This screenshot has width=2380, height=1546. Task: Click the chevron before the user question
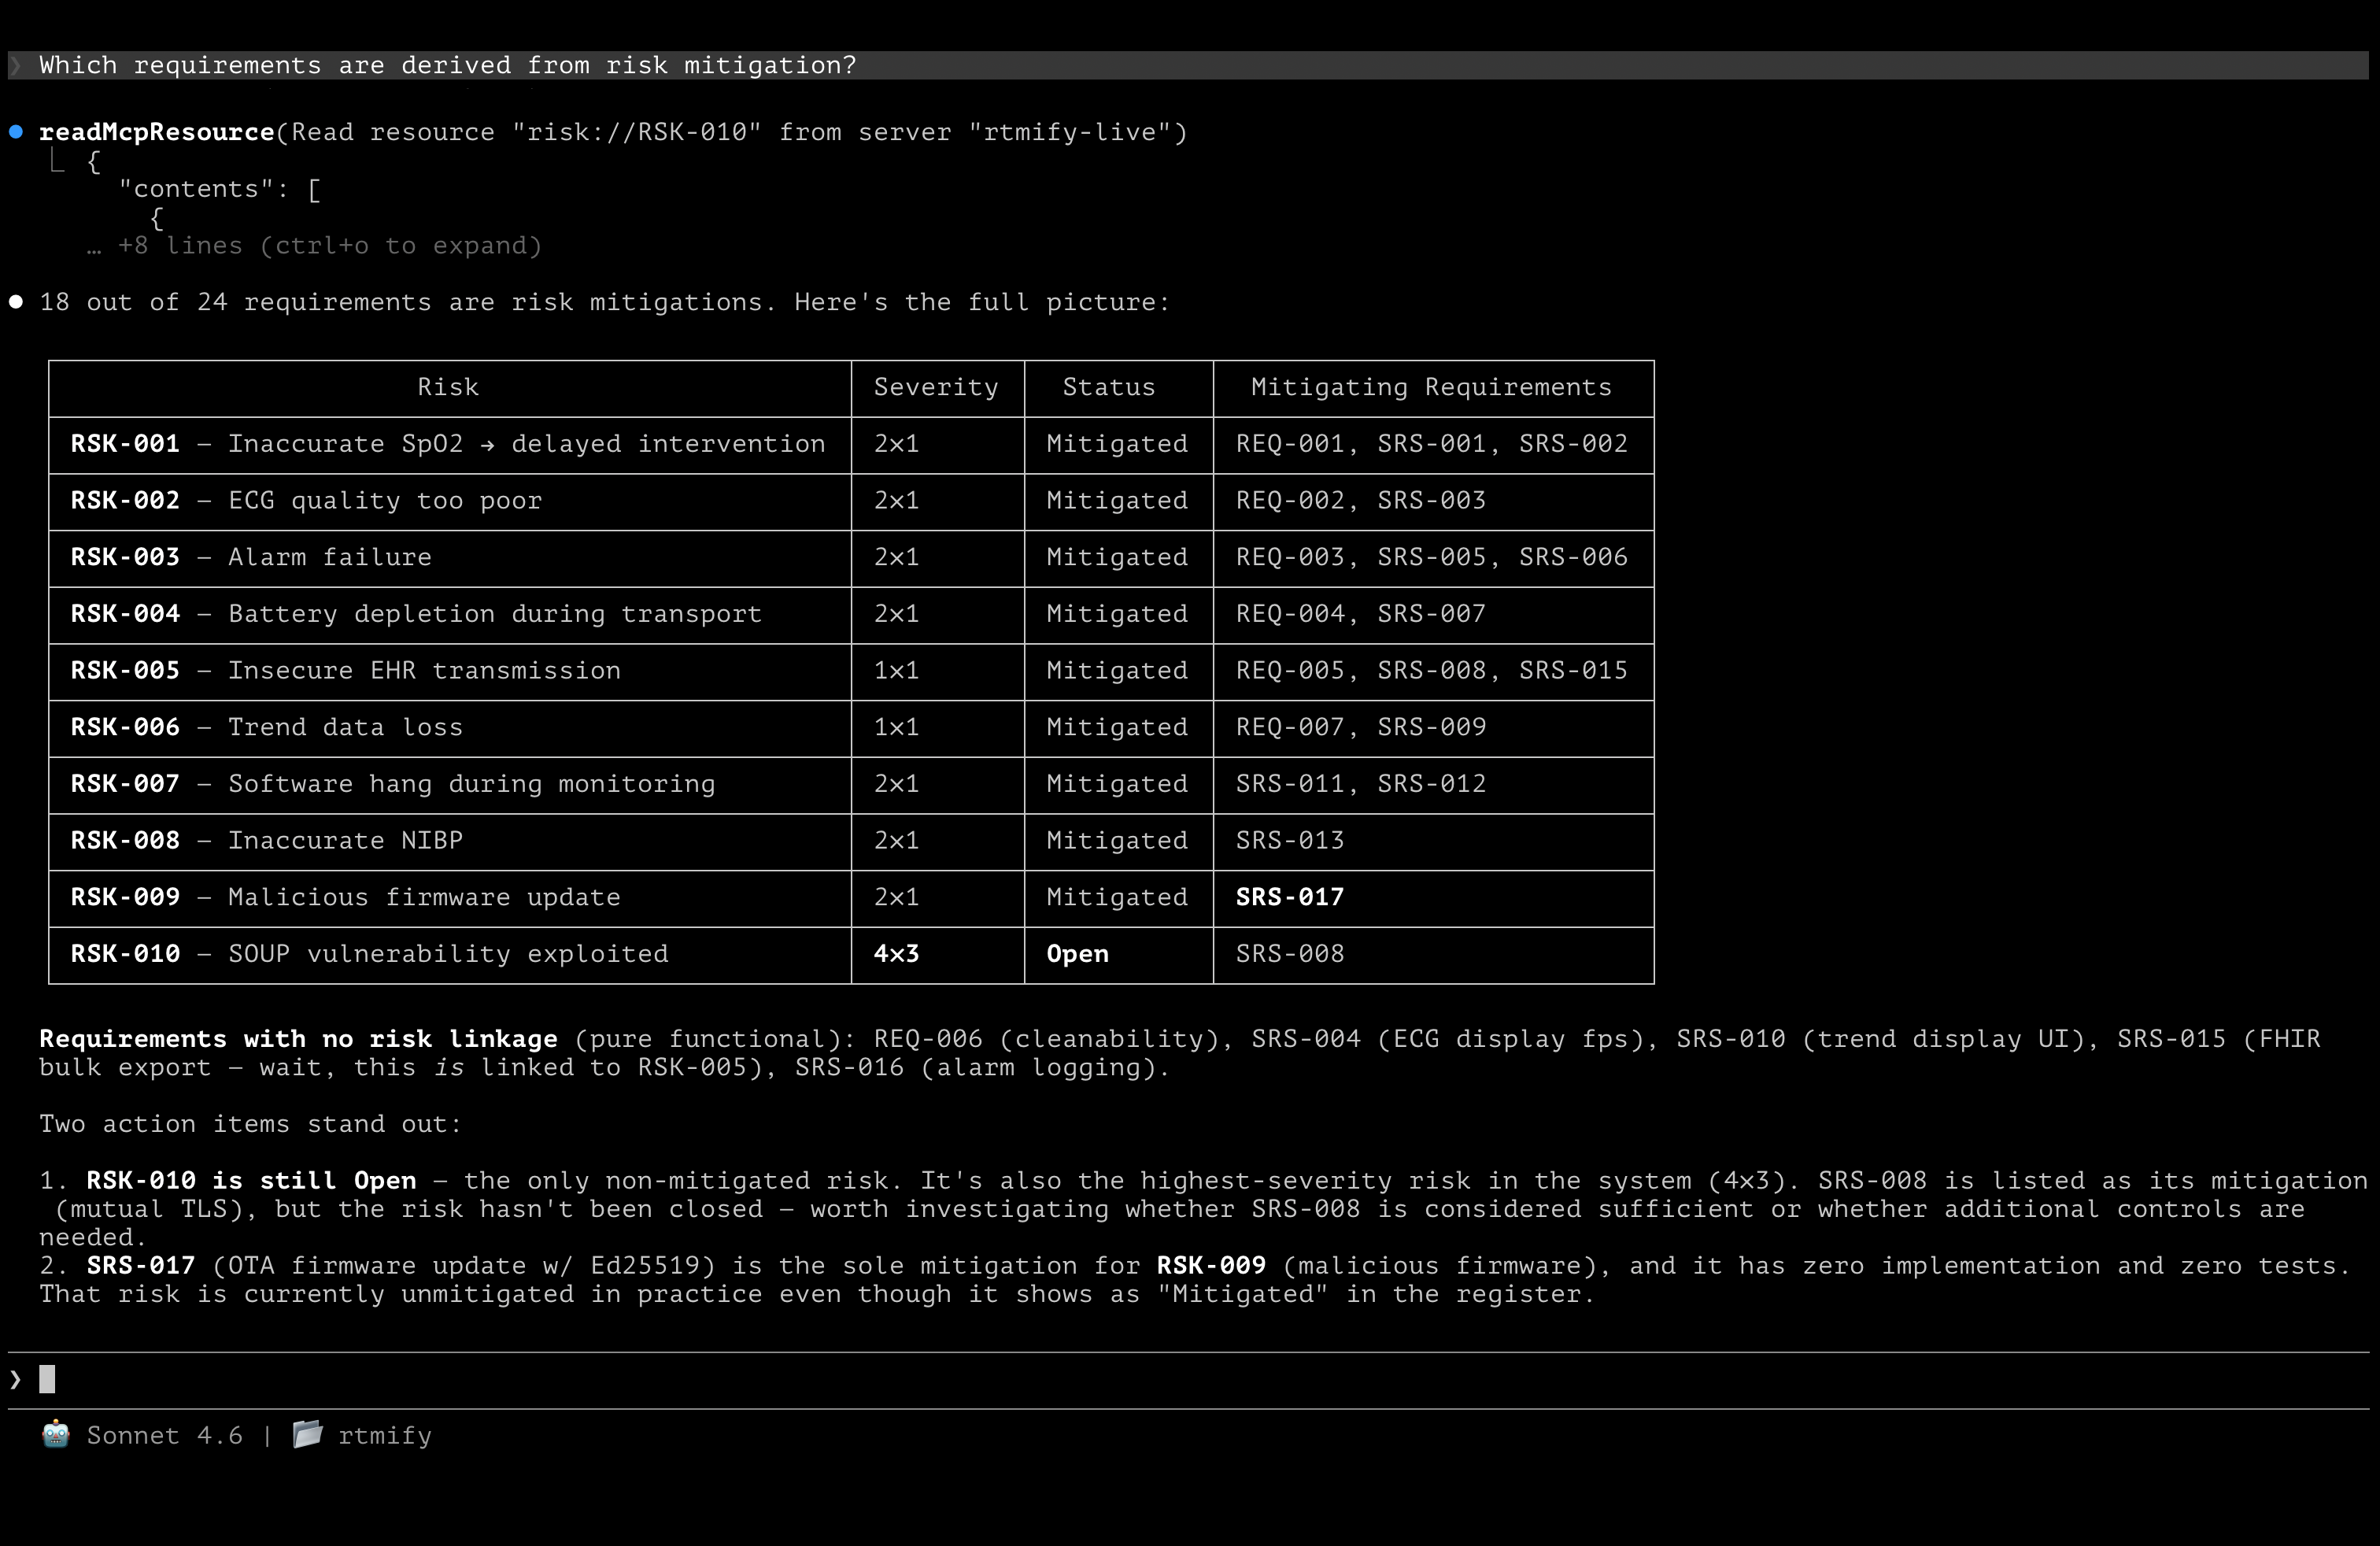pyautogui.click(x=15, y=66)
